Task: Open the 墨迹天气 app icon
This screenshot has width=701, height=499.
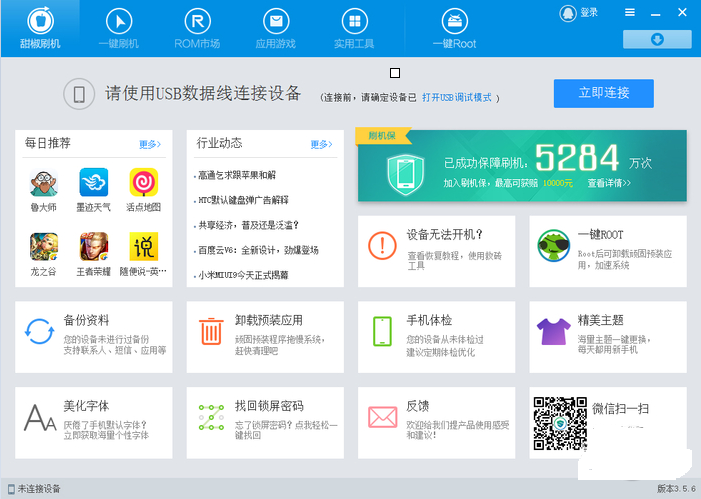Action: [x=93, y=182]
